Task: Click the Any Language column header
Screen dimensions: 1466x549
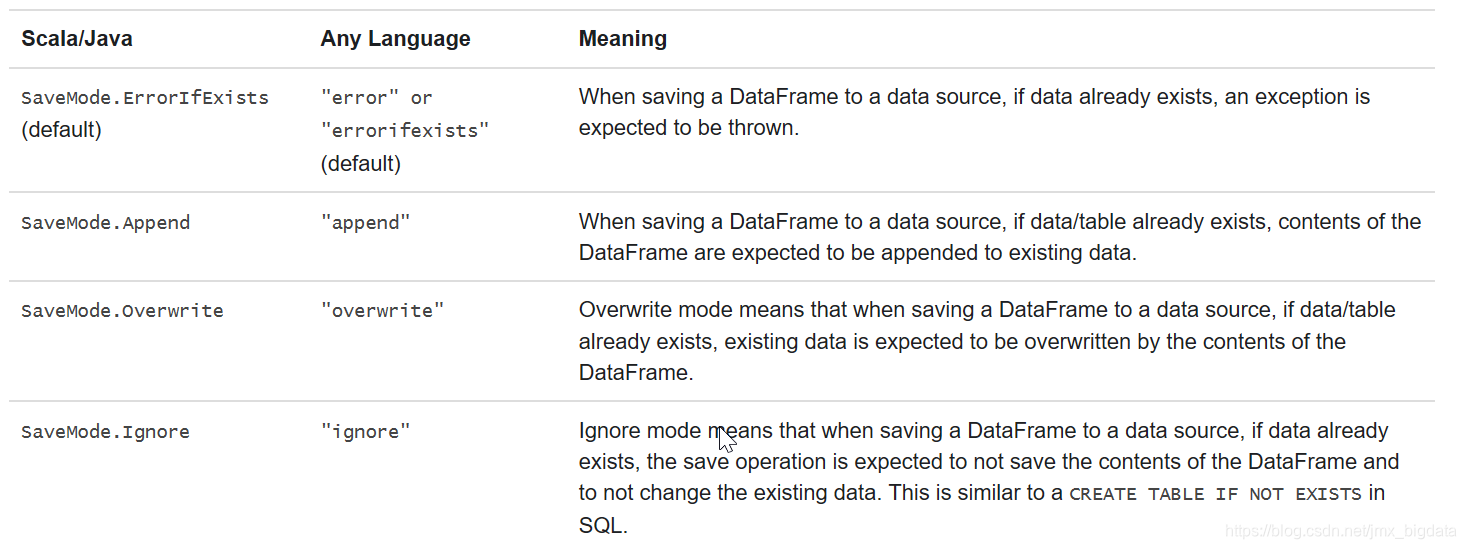Action: tap(395, 39)
